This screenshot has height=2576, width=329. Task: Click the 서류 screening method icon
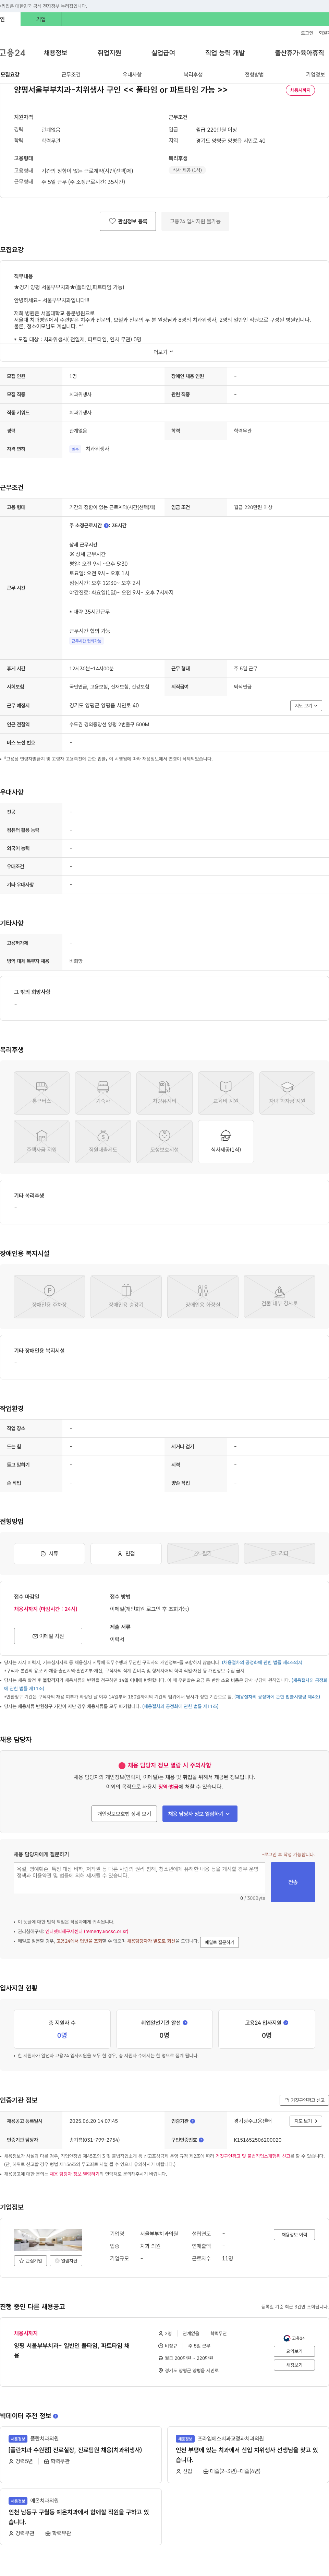[49, 1553]
